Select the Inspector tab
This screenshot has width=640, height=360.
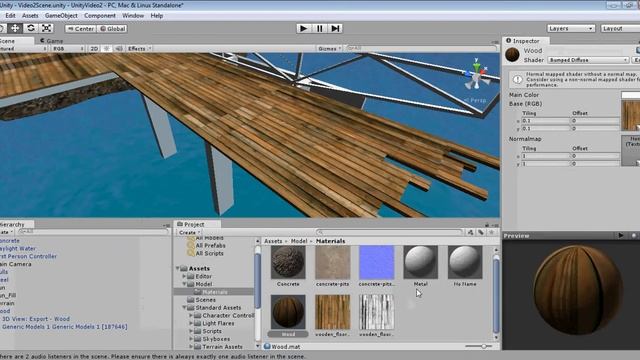[x=526, y=41]
